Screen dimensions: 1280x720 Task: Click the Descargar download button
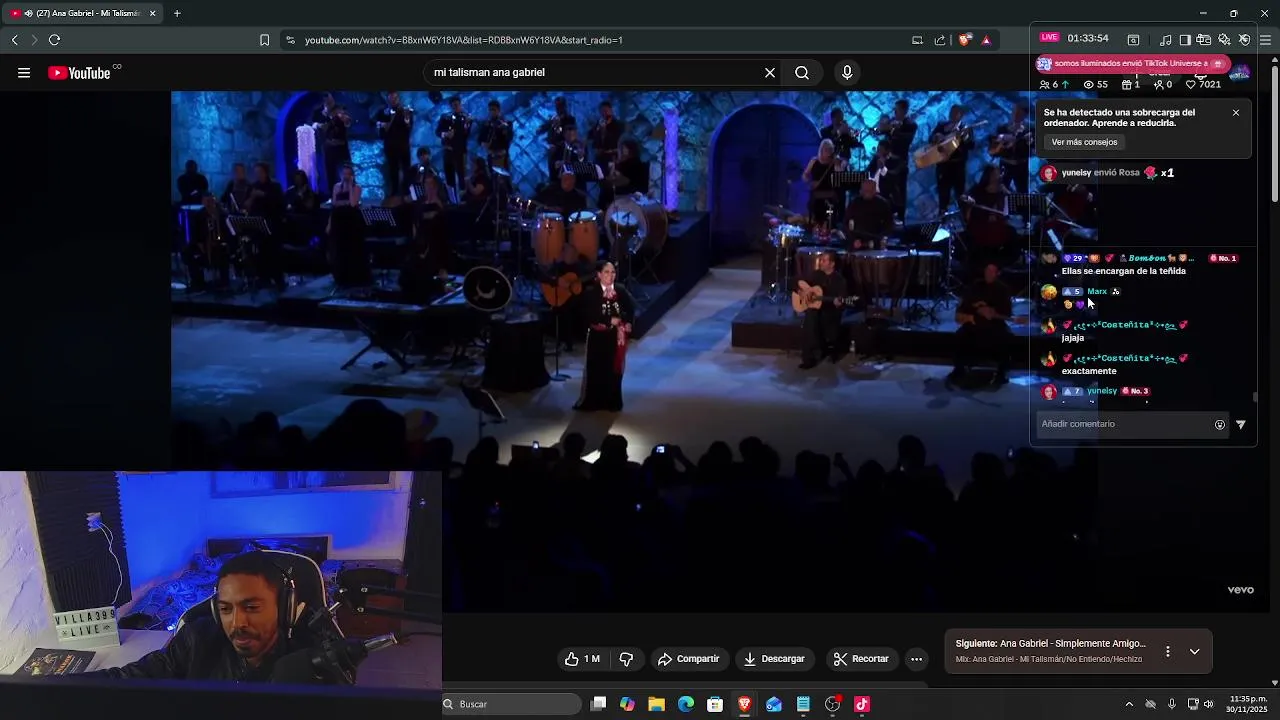(774, 659)
